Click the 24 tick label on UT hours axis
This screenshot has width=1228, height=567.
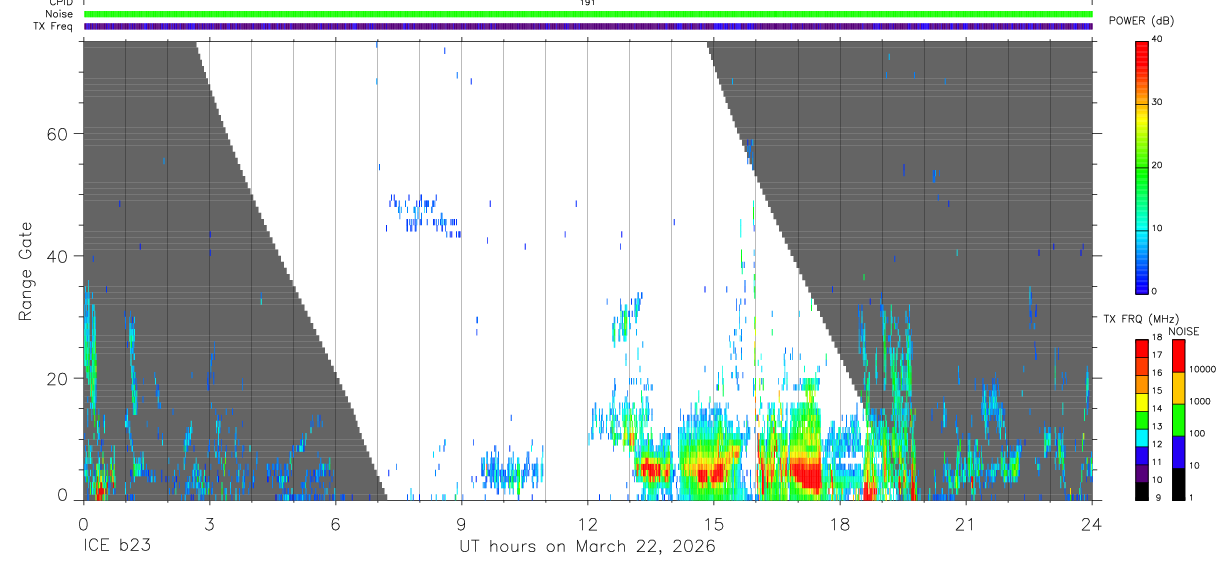tap(1091, 523)
